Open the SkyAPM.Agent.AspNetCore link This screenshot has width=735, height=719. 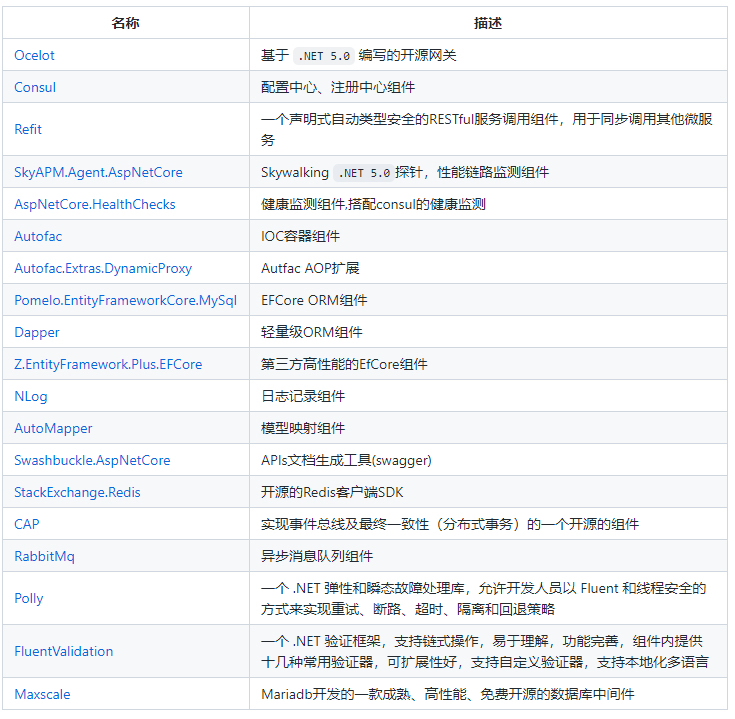[x=98, y=172]
